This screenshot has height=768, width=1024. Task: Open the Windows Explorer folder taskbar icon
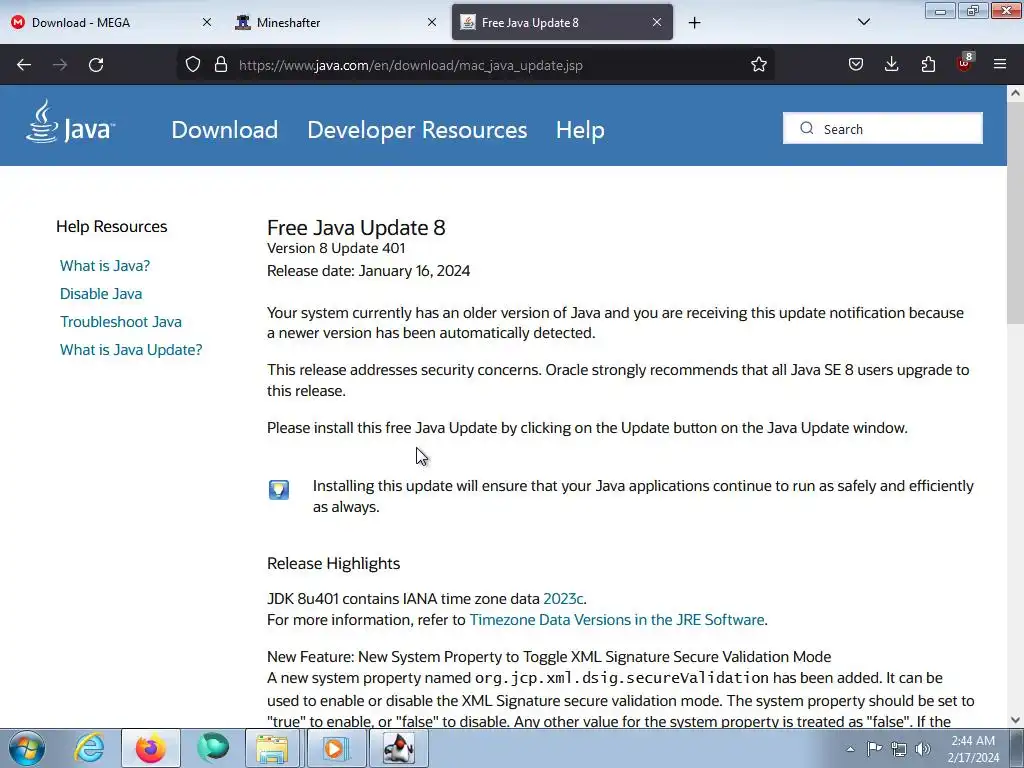273,748
